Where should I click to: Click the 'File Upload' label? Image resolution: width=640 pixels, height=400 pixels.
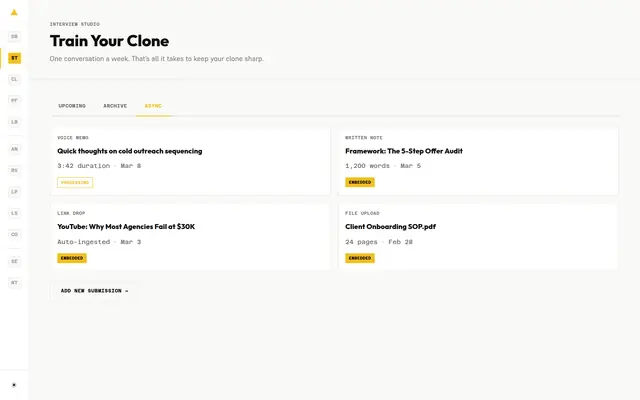(362, 213)
